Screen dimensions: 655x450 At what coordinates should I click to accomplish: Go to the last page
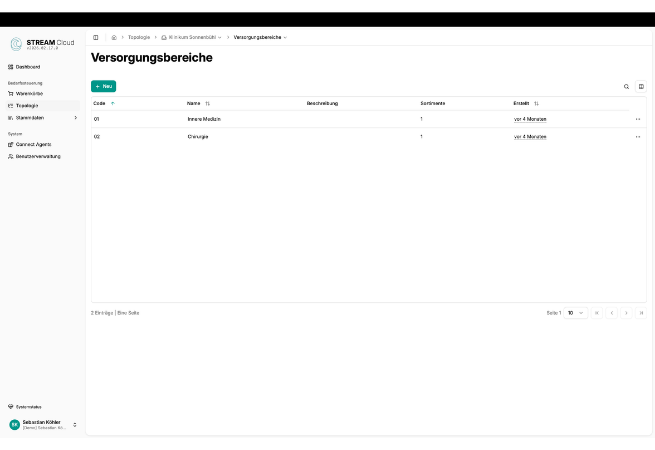click(641, 313)
